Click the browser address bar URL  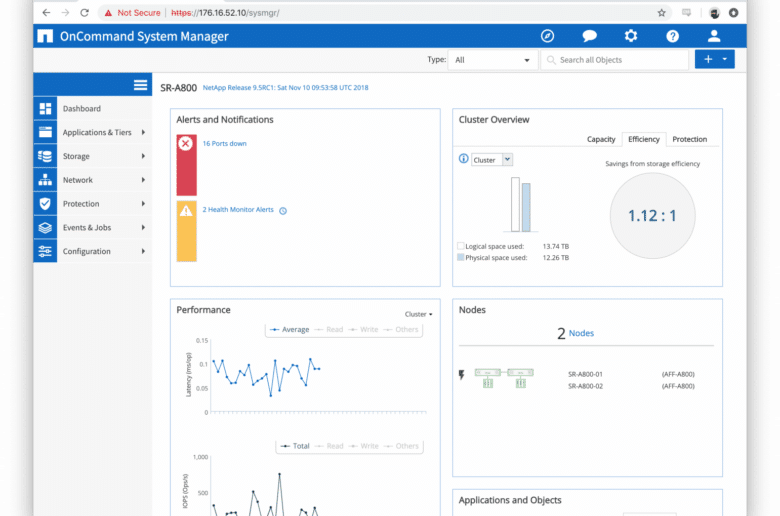click(225, 13)
